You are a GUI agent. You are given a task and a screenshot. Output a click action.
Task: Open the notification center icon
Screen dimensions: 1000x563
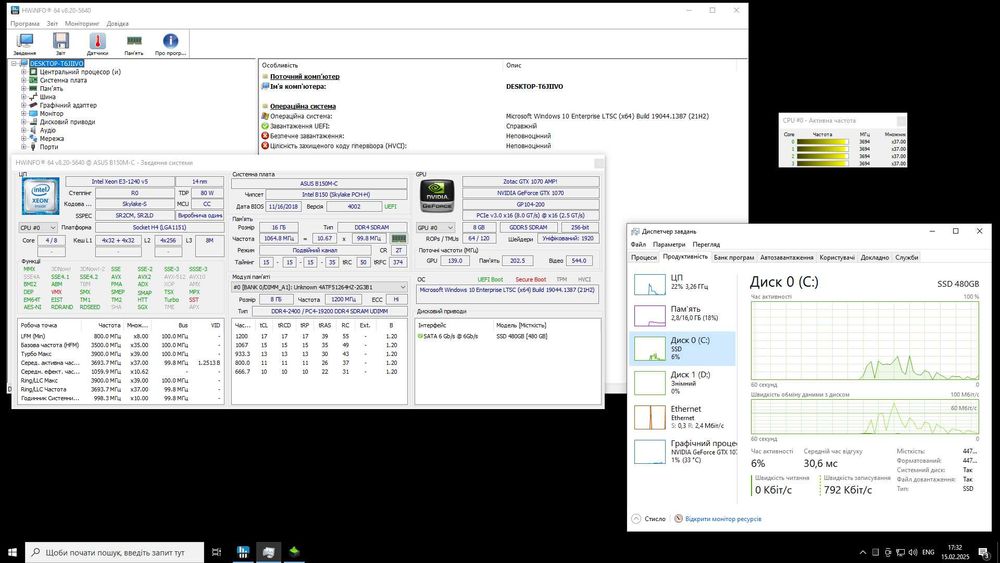983,552
